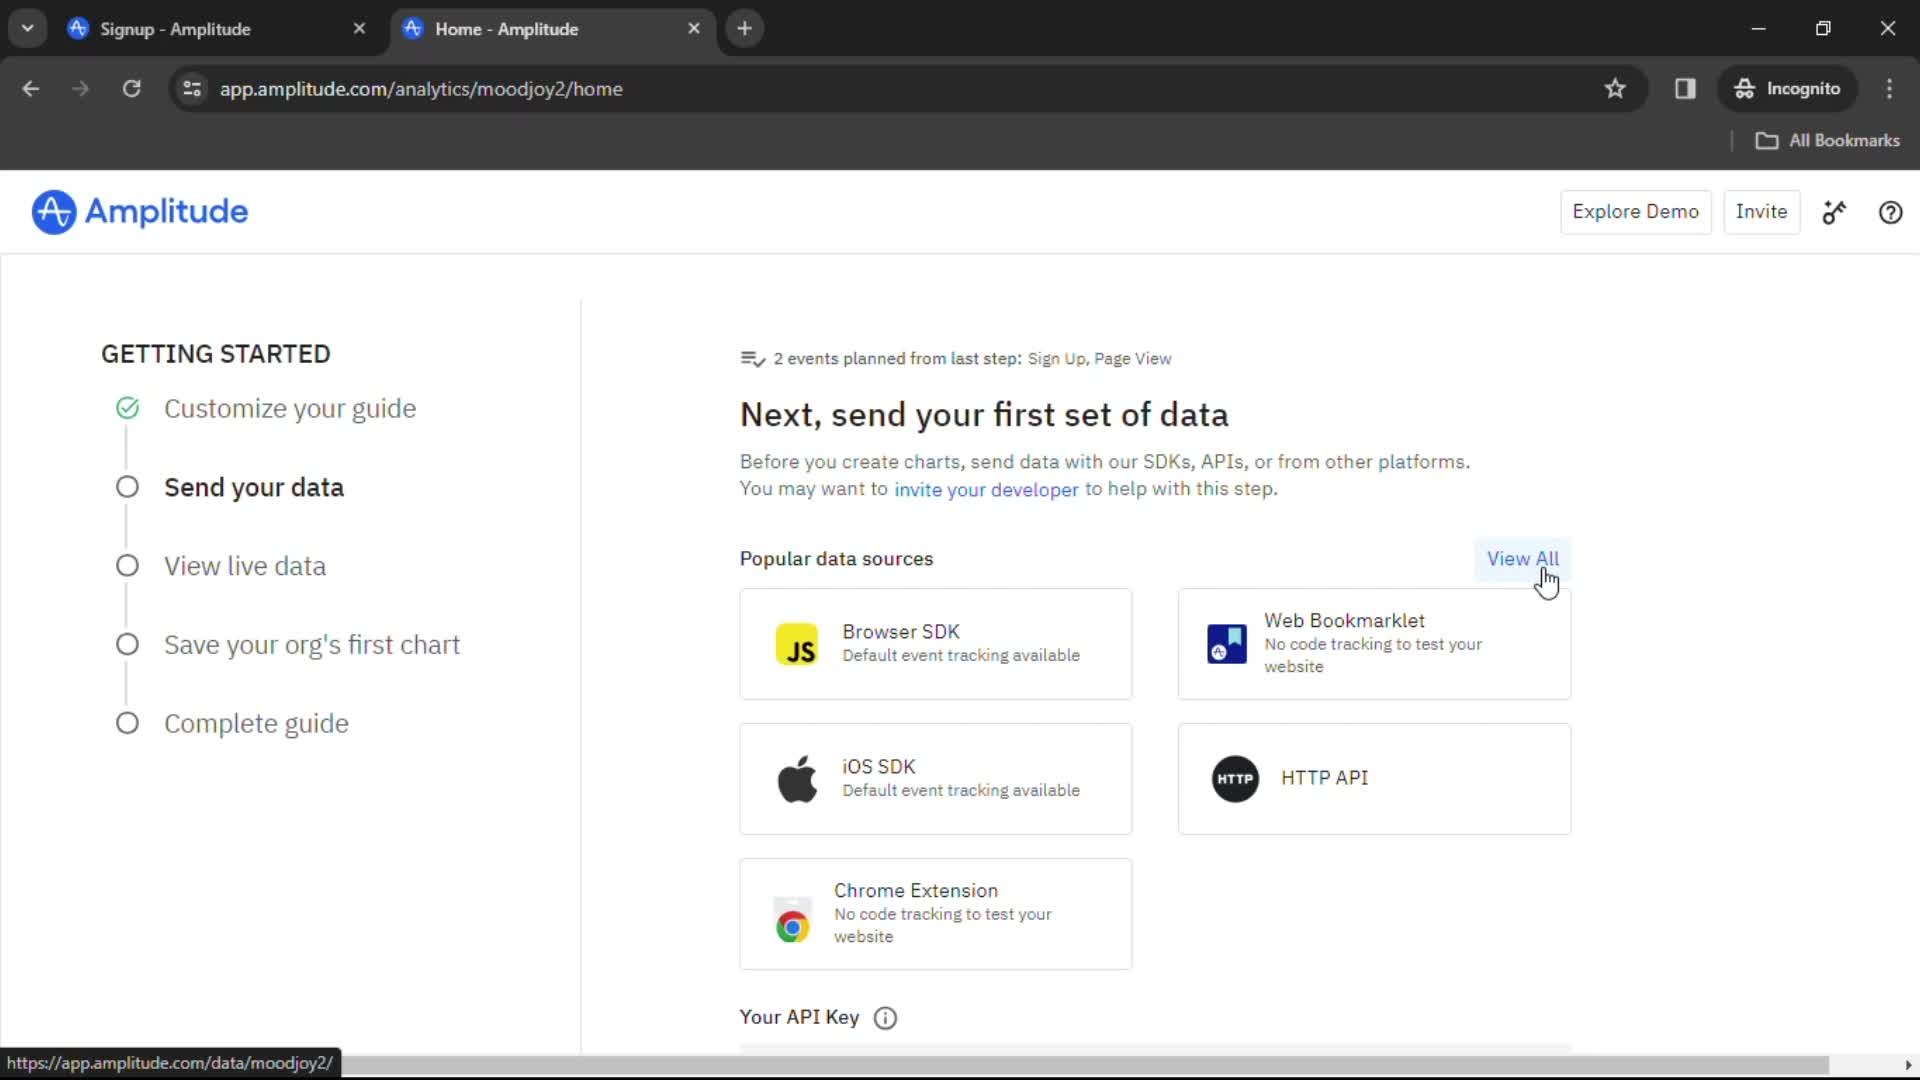
Task: Click the 'GETTING STARTED' heading
Action: (x=215, y=354)
